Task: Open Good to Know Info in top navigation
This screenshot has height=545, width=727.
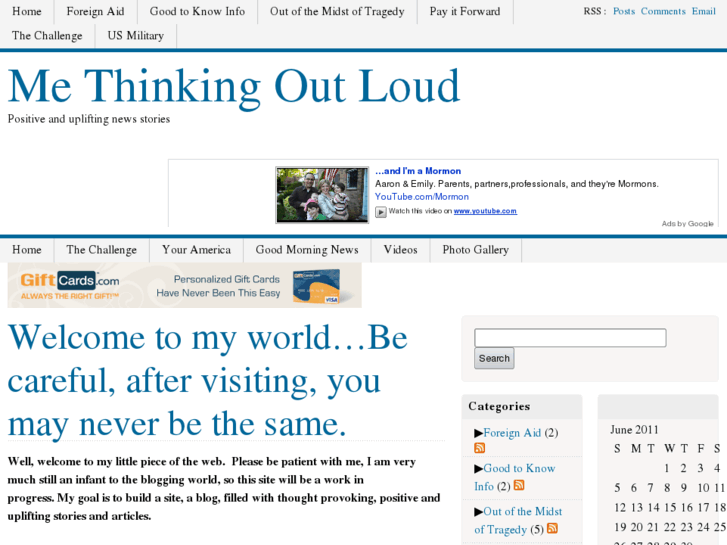Action: 198,12
